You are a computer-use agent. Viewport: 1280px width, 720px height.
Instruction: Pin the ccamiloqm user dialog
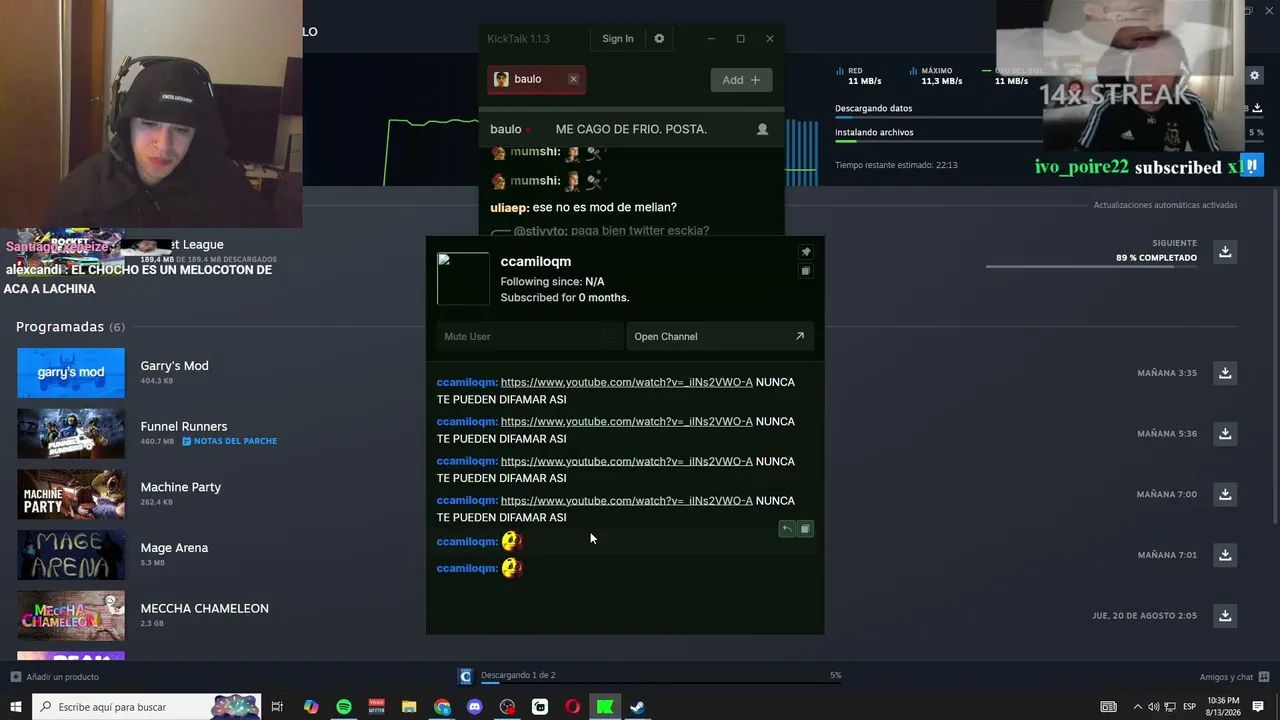[x=806, y=252]
